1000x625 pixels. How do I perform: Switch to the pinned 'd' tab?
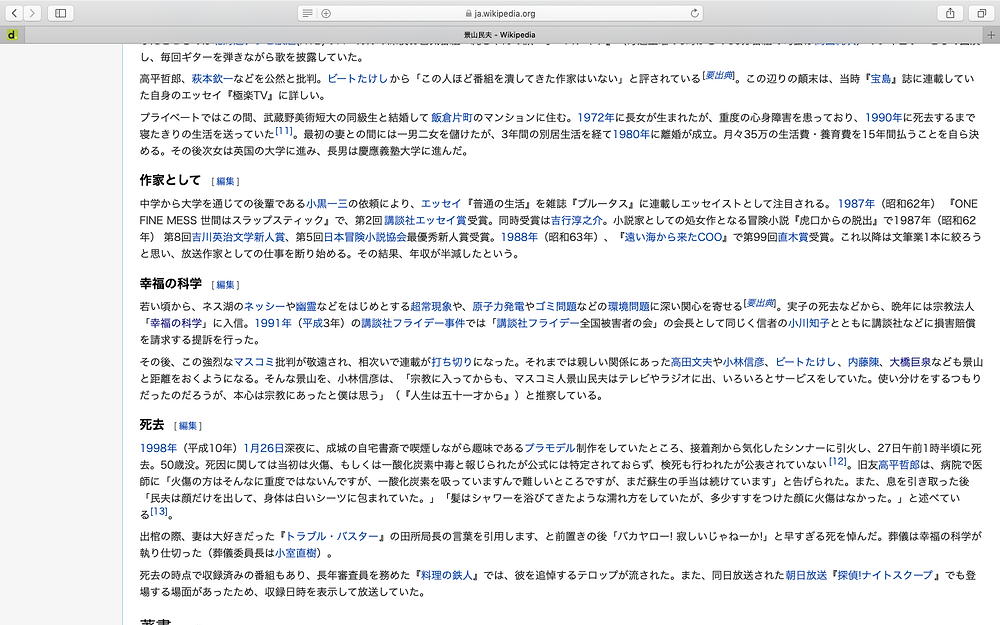[12, 34]
